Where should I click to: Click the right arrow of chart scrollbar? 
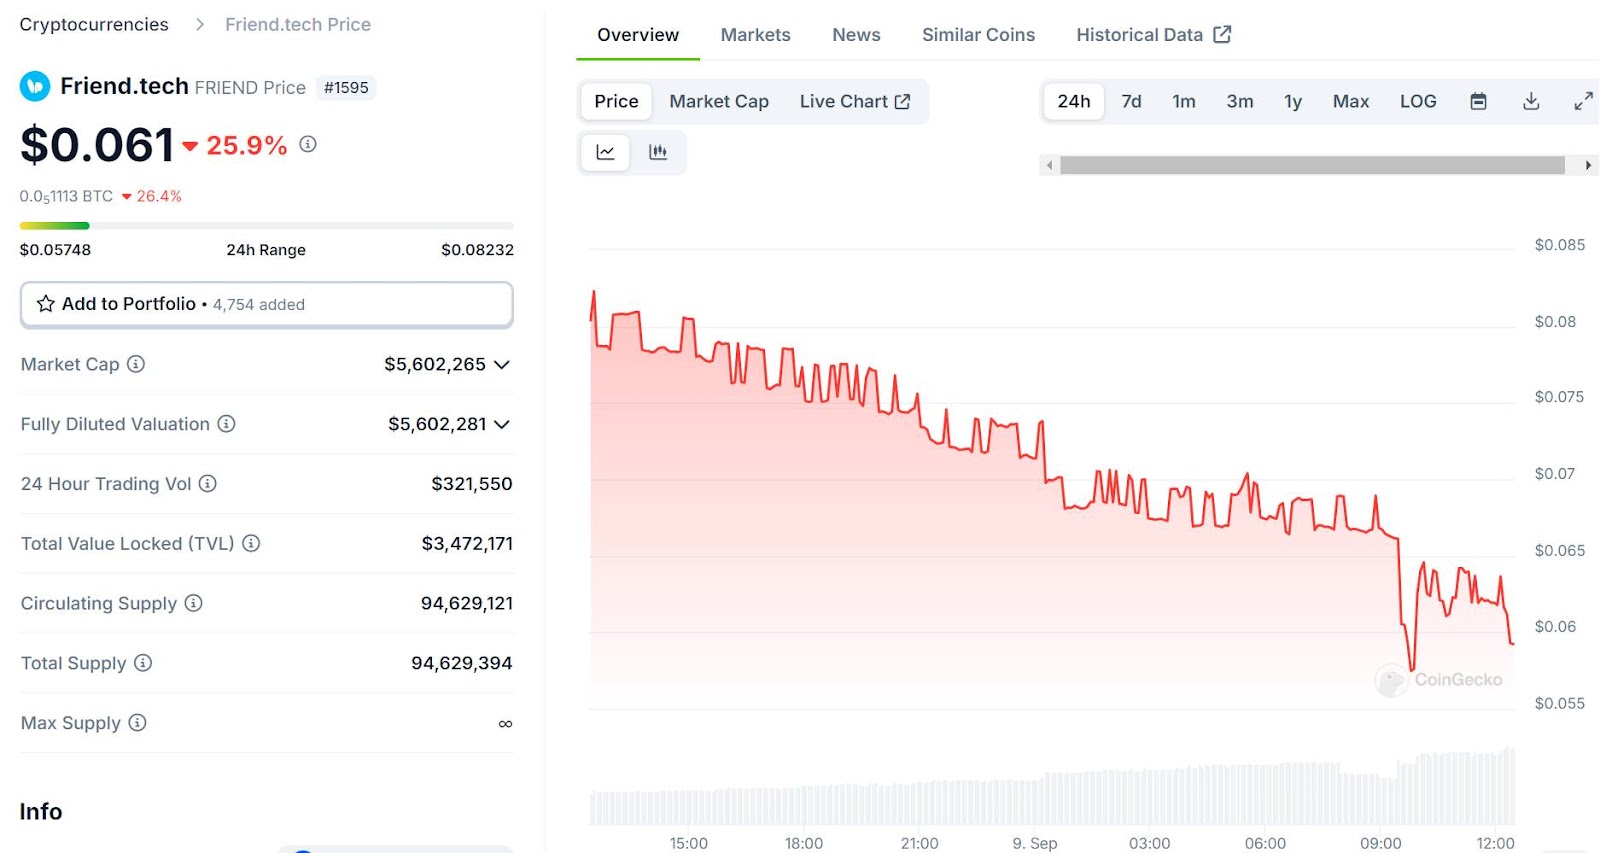[x=1588, y=165]
